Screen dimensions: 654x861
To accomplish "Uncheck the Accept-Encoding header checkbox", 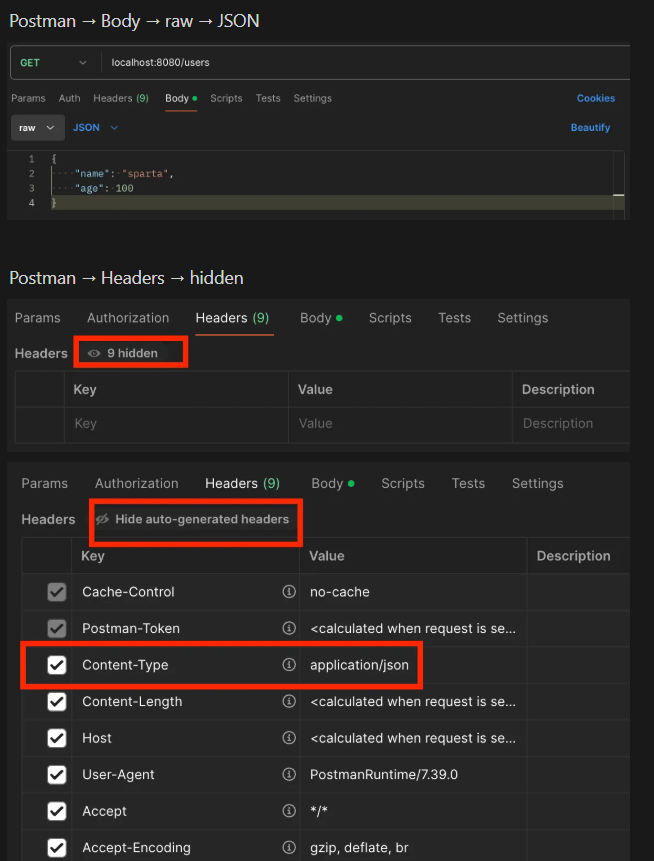I will point(57,848).
